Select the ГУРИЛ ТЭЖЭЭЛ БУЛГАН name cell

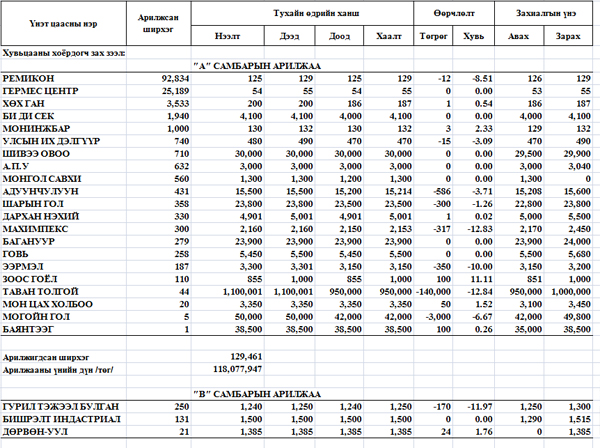click(62, 407)
